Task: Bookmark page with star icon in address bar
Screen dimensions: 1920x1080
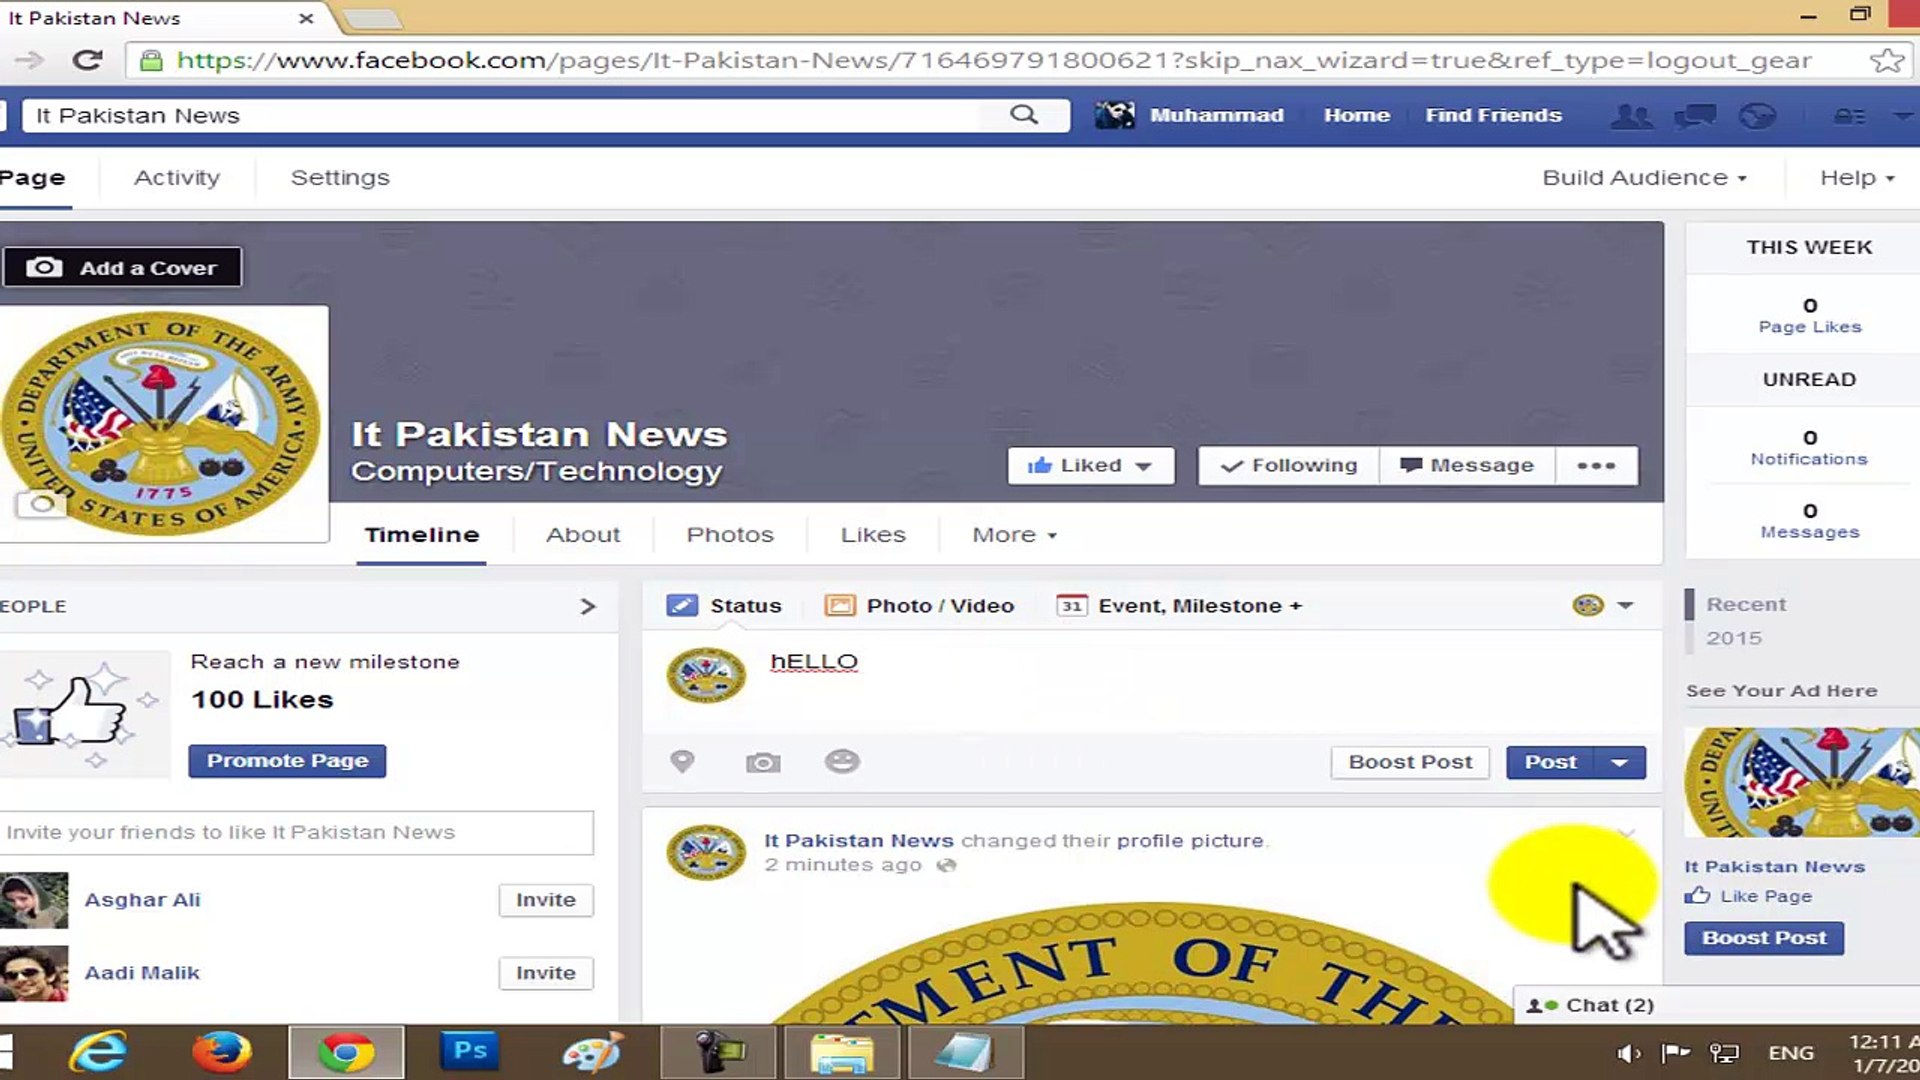Action: (x=1886, y=61)
